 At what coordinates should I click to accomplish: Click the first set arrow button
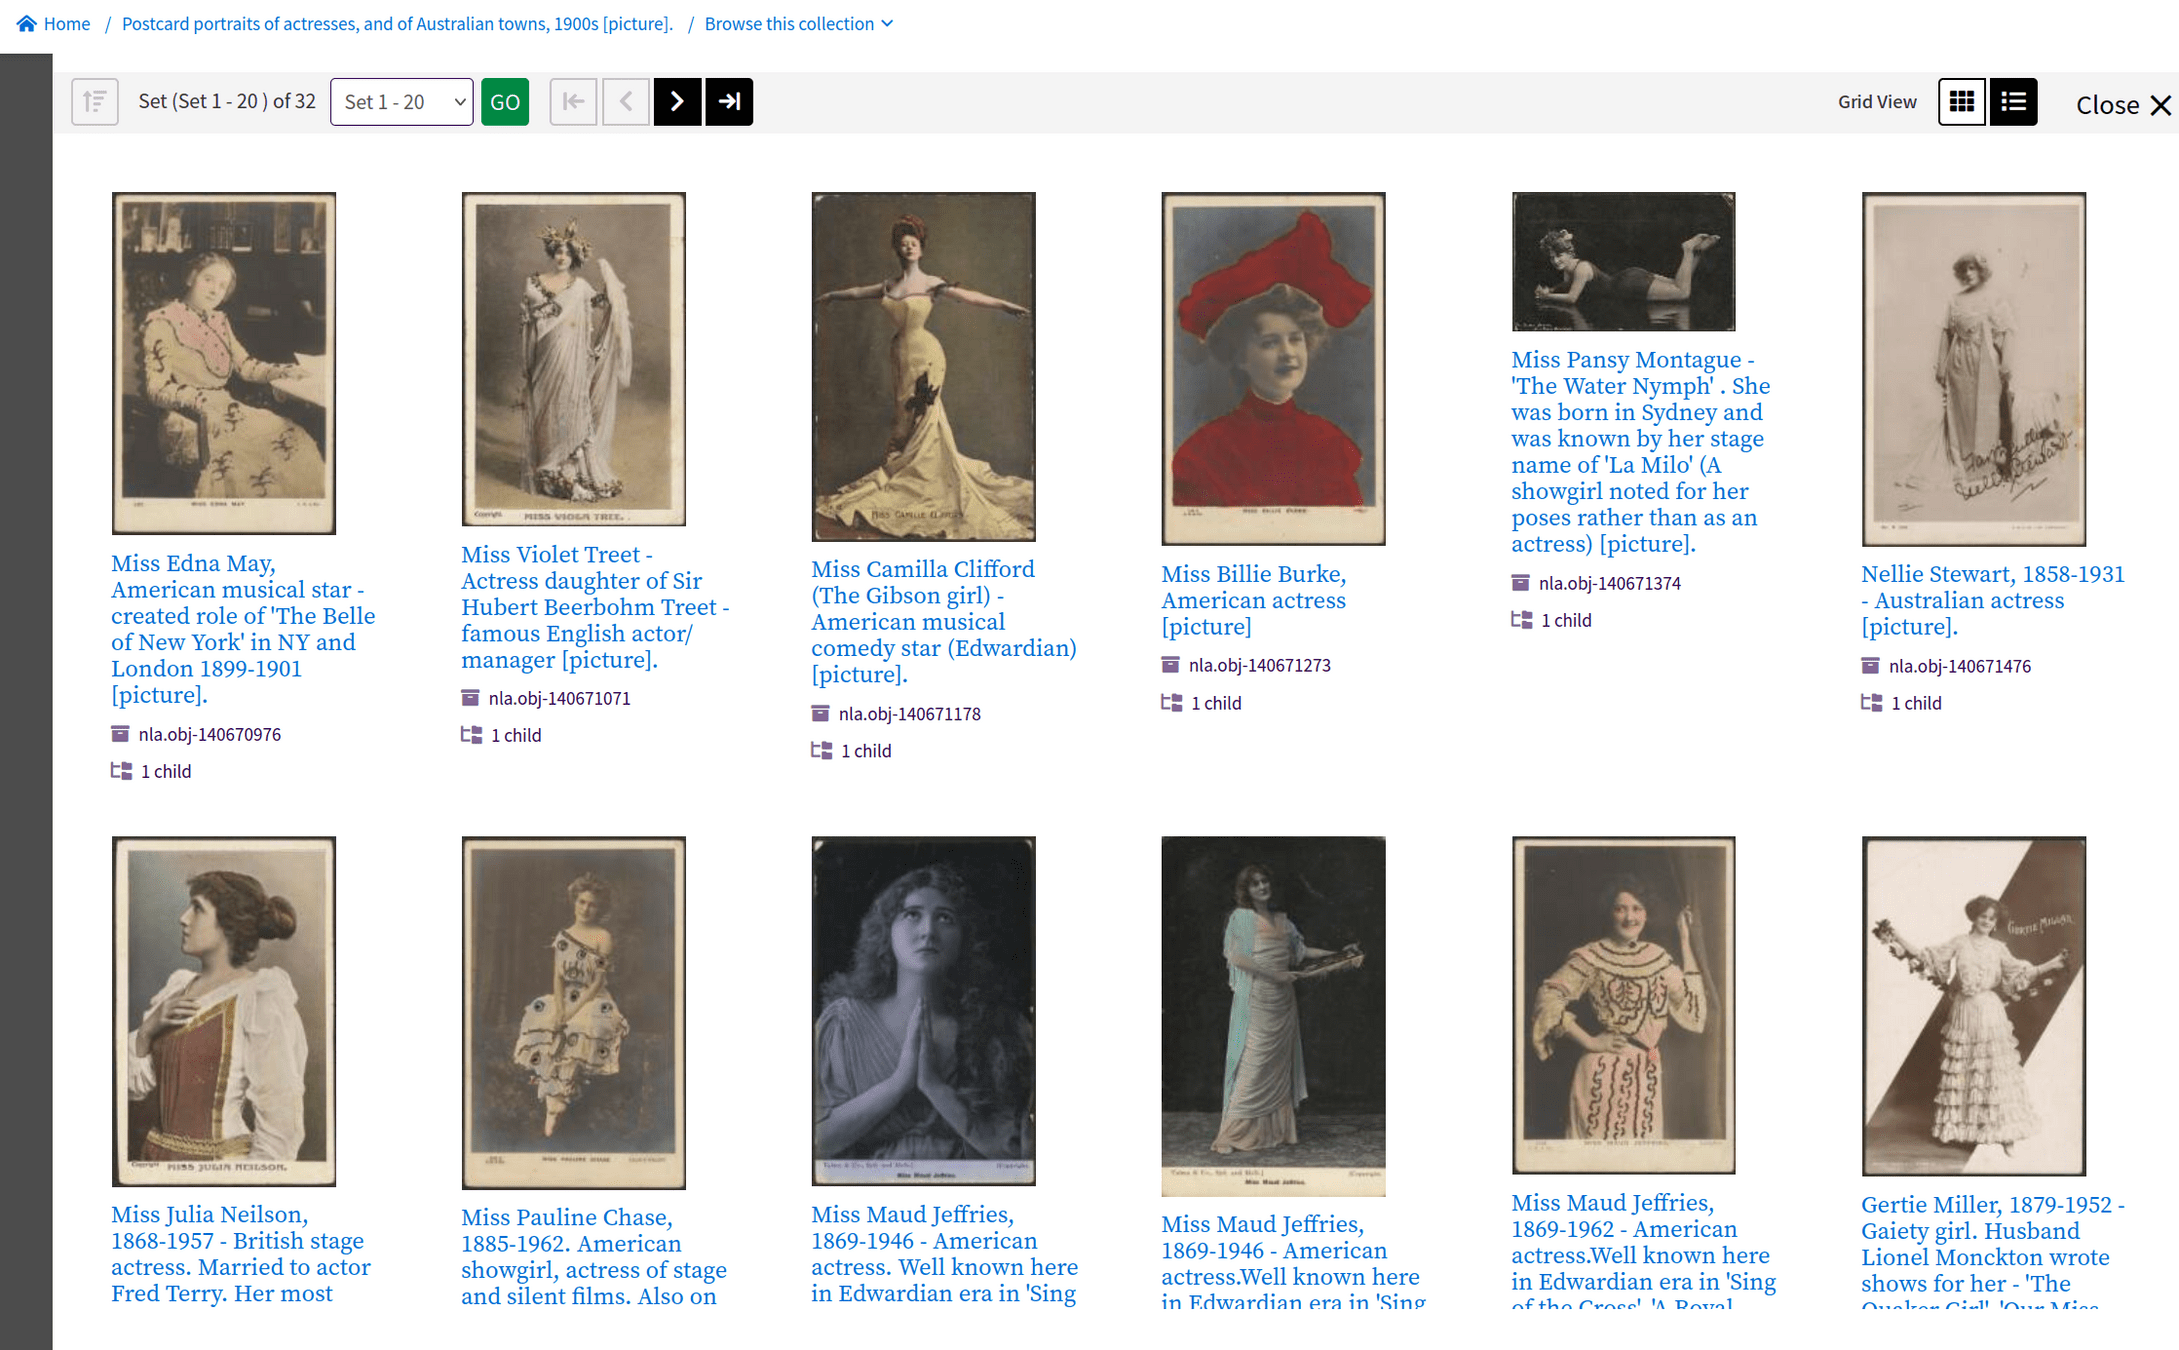click(573, 102)
